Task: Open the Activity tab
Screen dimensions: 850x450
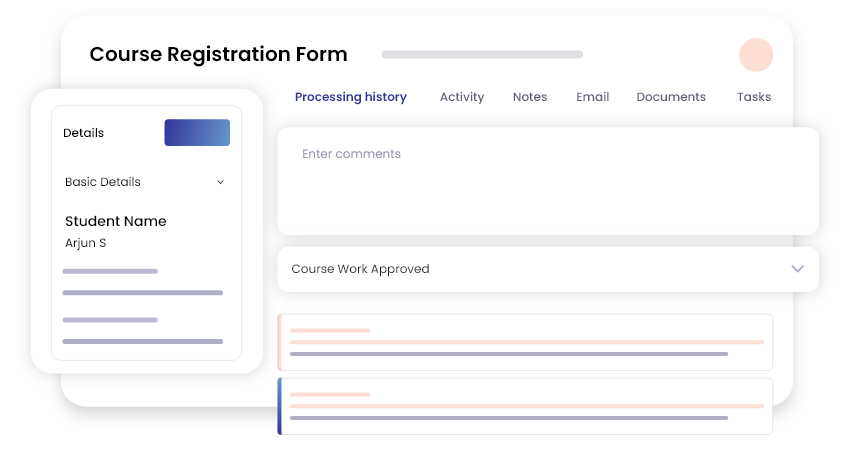Action: point(462,97)
